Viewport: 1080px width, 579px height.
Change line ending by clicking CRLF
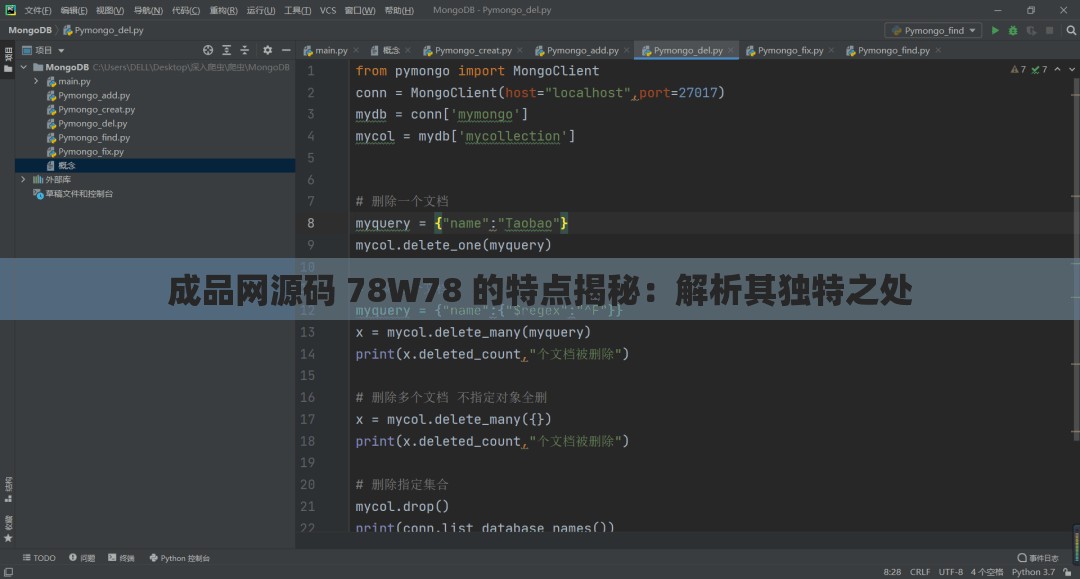click(x=919, y=572)
